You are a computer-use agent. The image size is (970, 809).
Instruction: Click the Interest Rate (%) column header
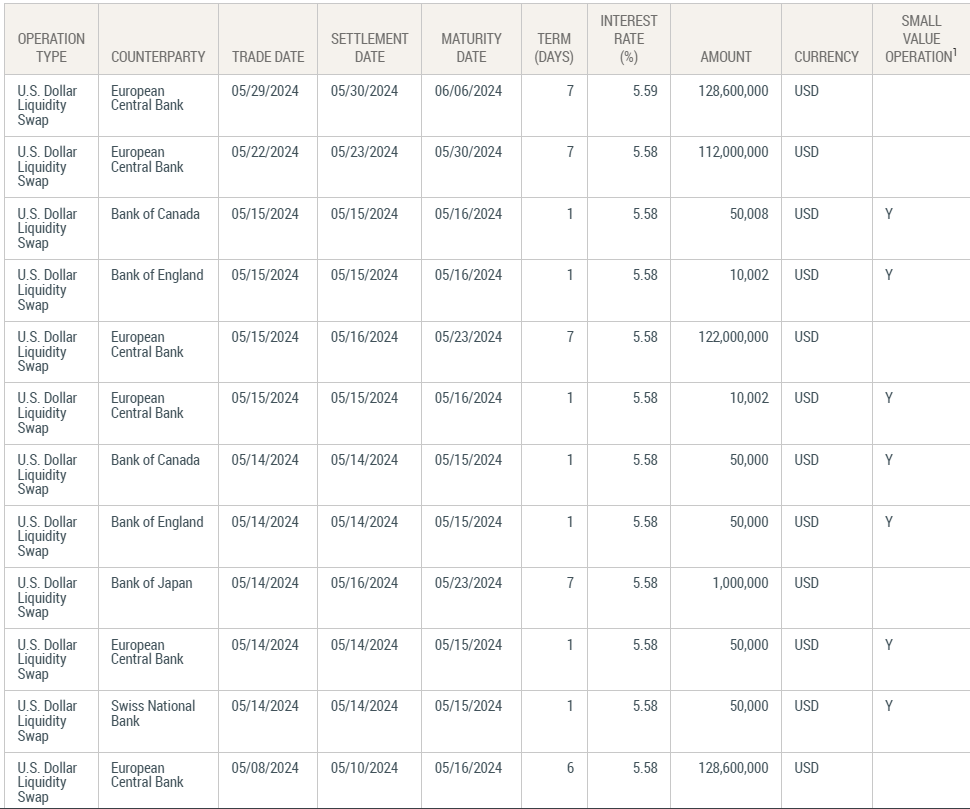628,39
